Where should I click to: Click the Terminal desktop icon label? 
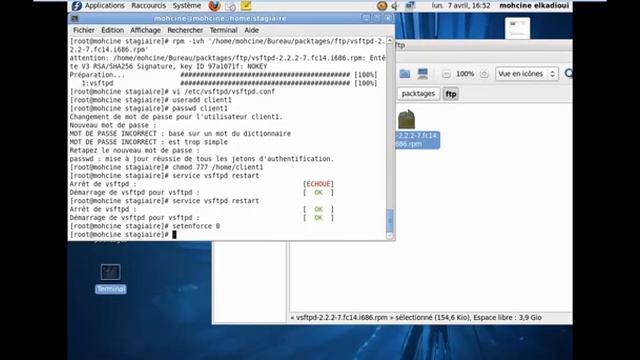pyautogui.click(x=111, y=289)
